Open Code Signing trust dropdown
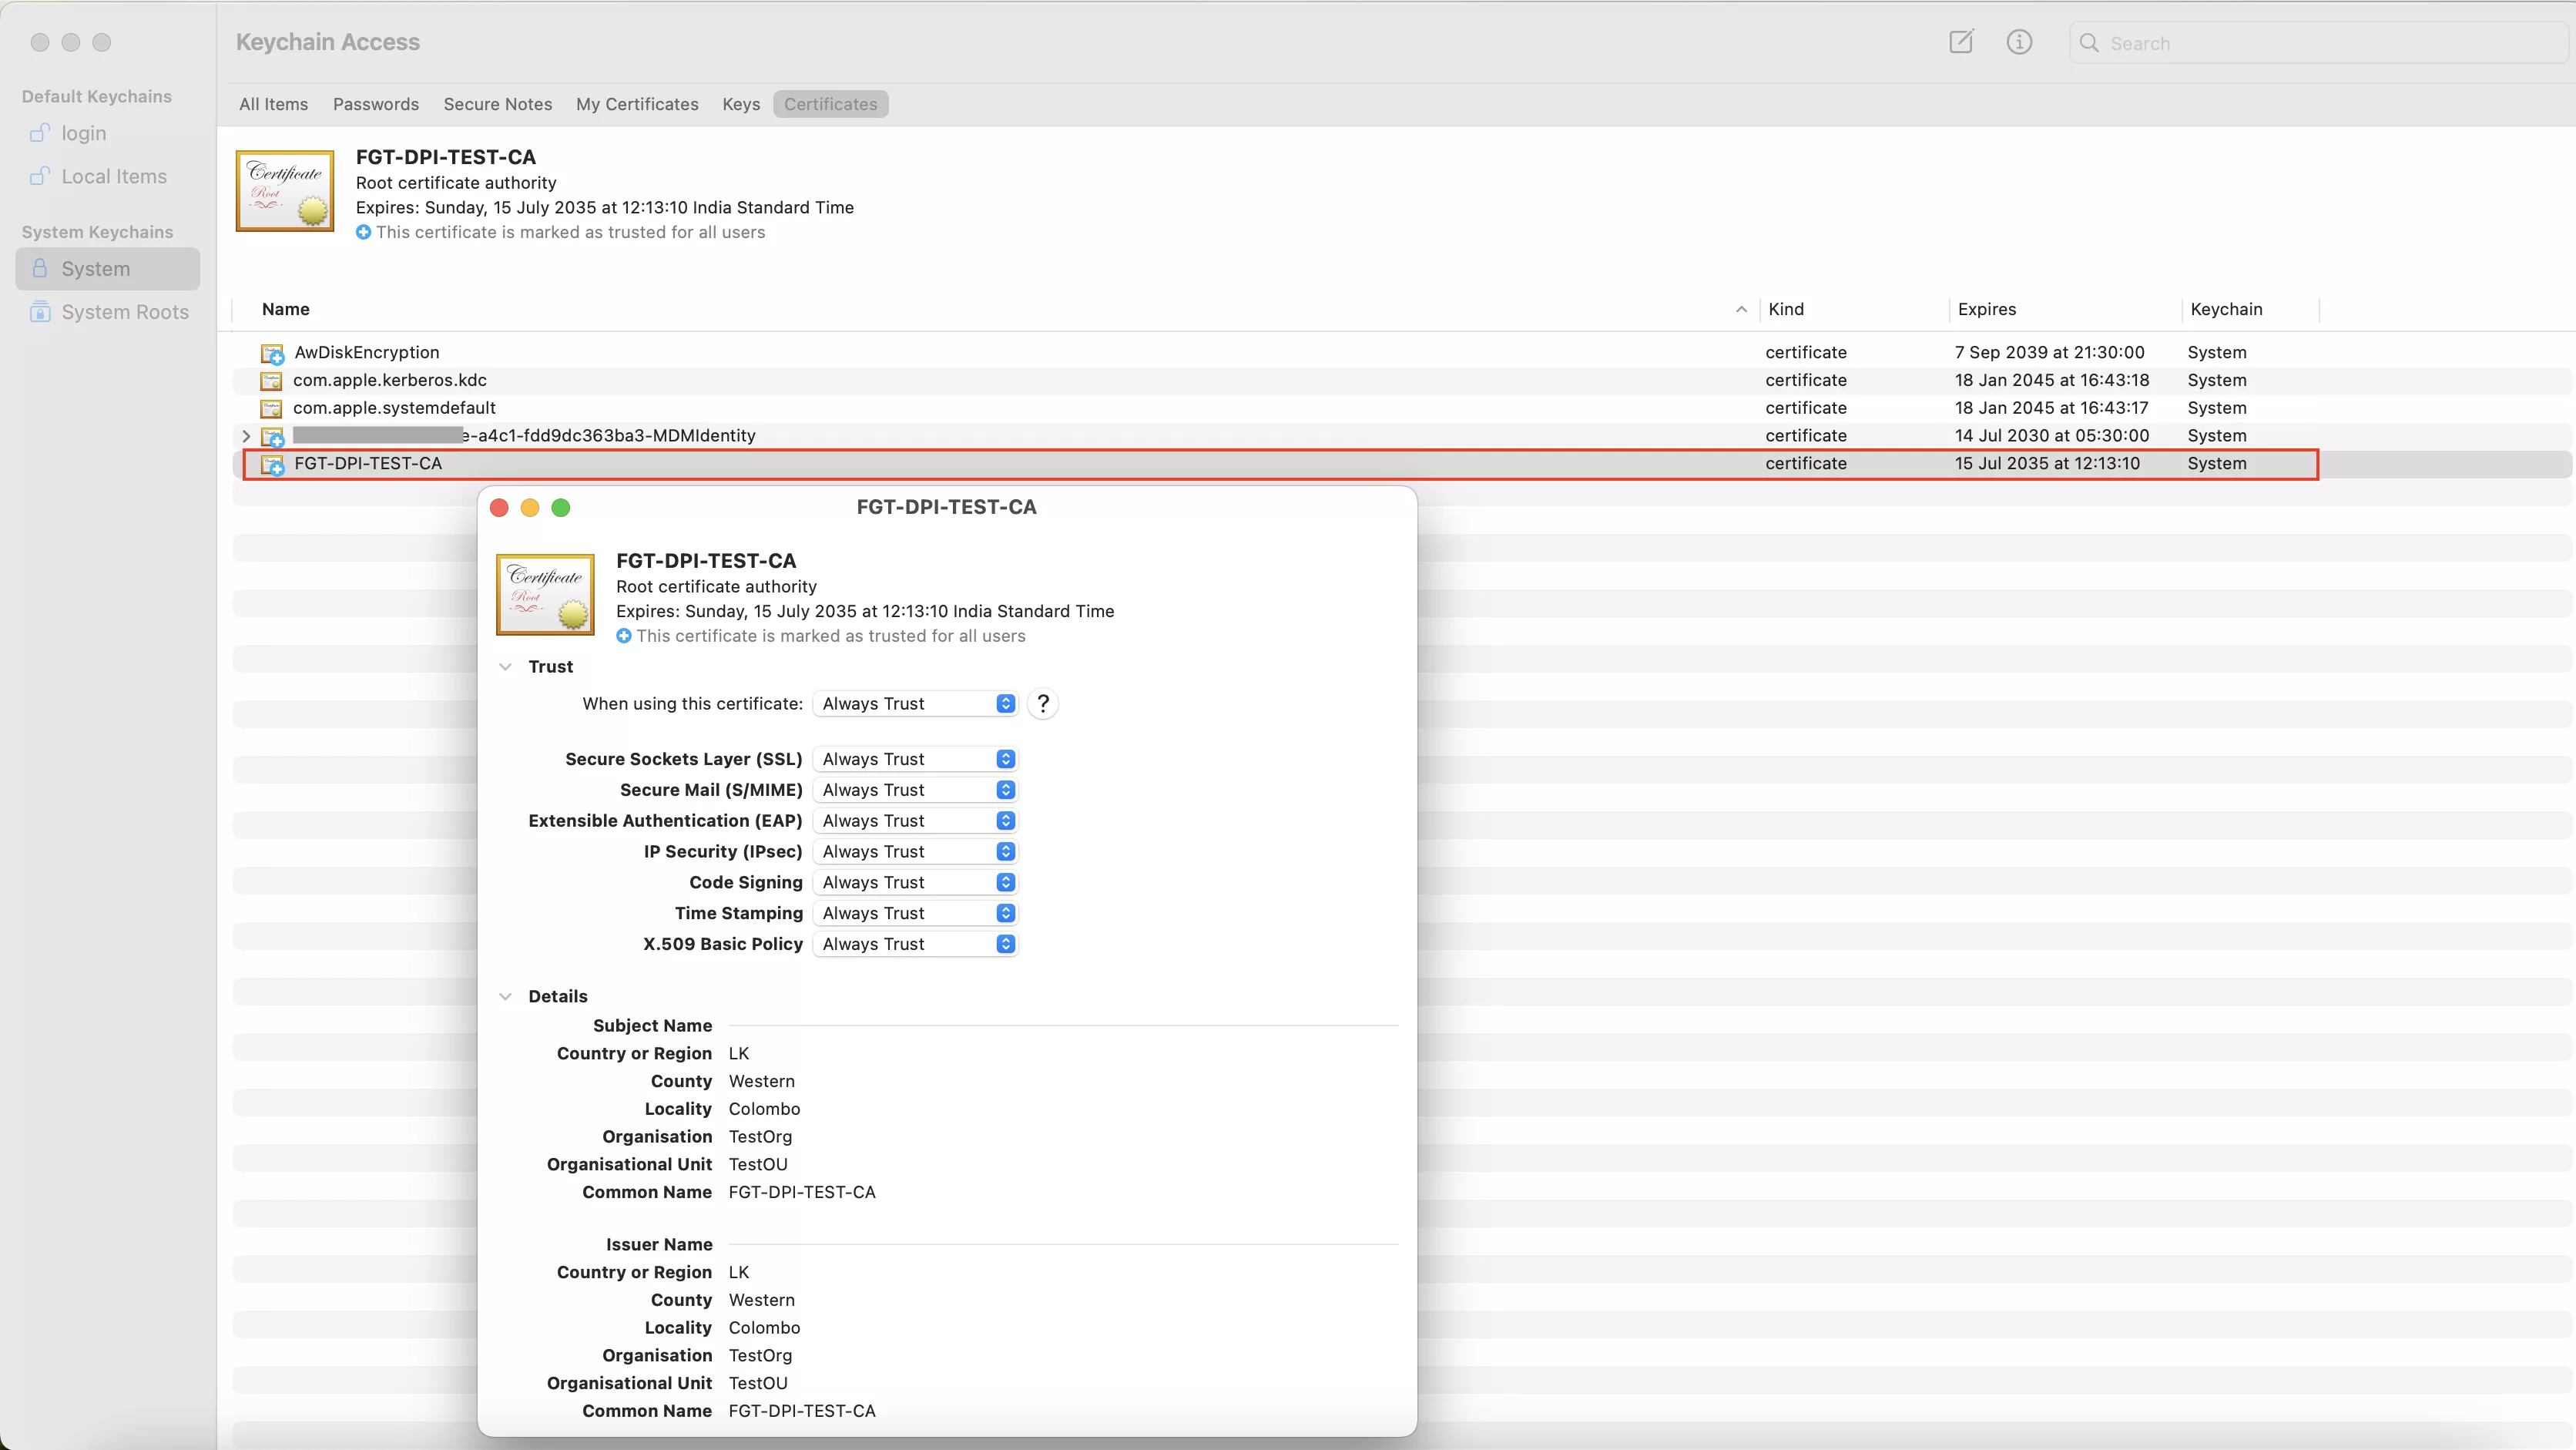Viewport: 2576px width, 1450px height. (x=916, y=882)
